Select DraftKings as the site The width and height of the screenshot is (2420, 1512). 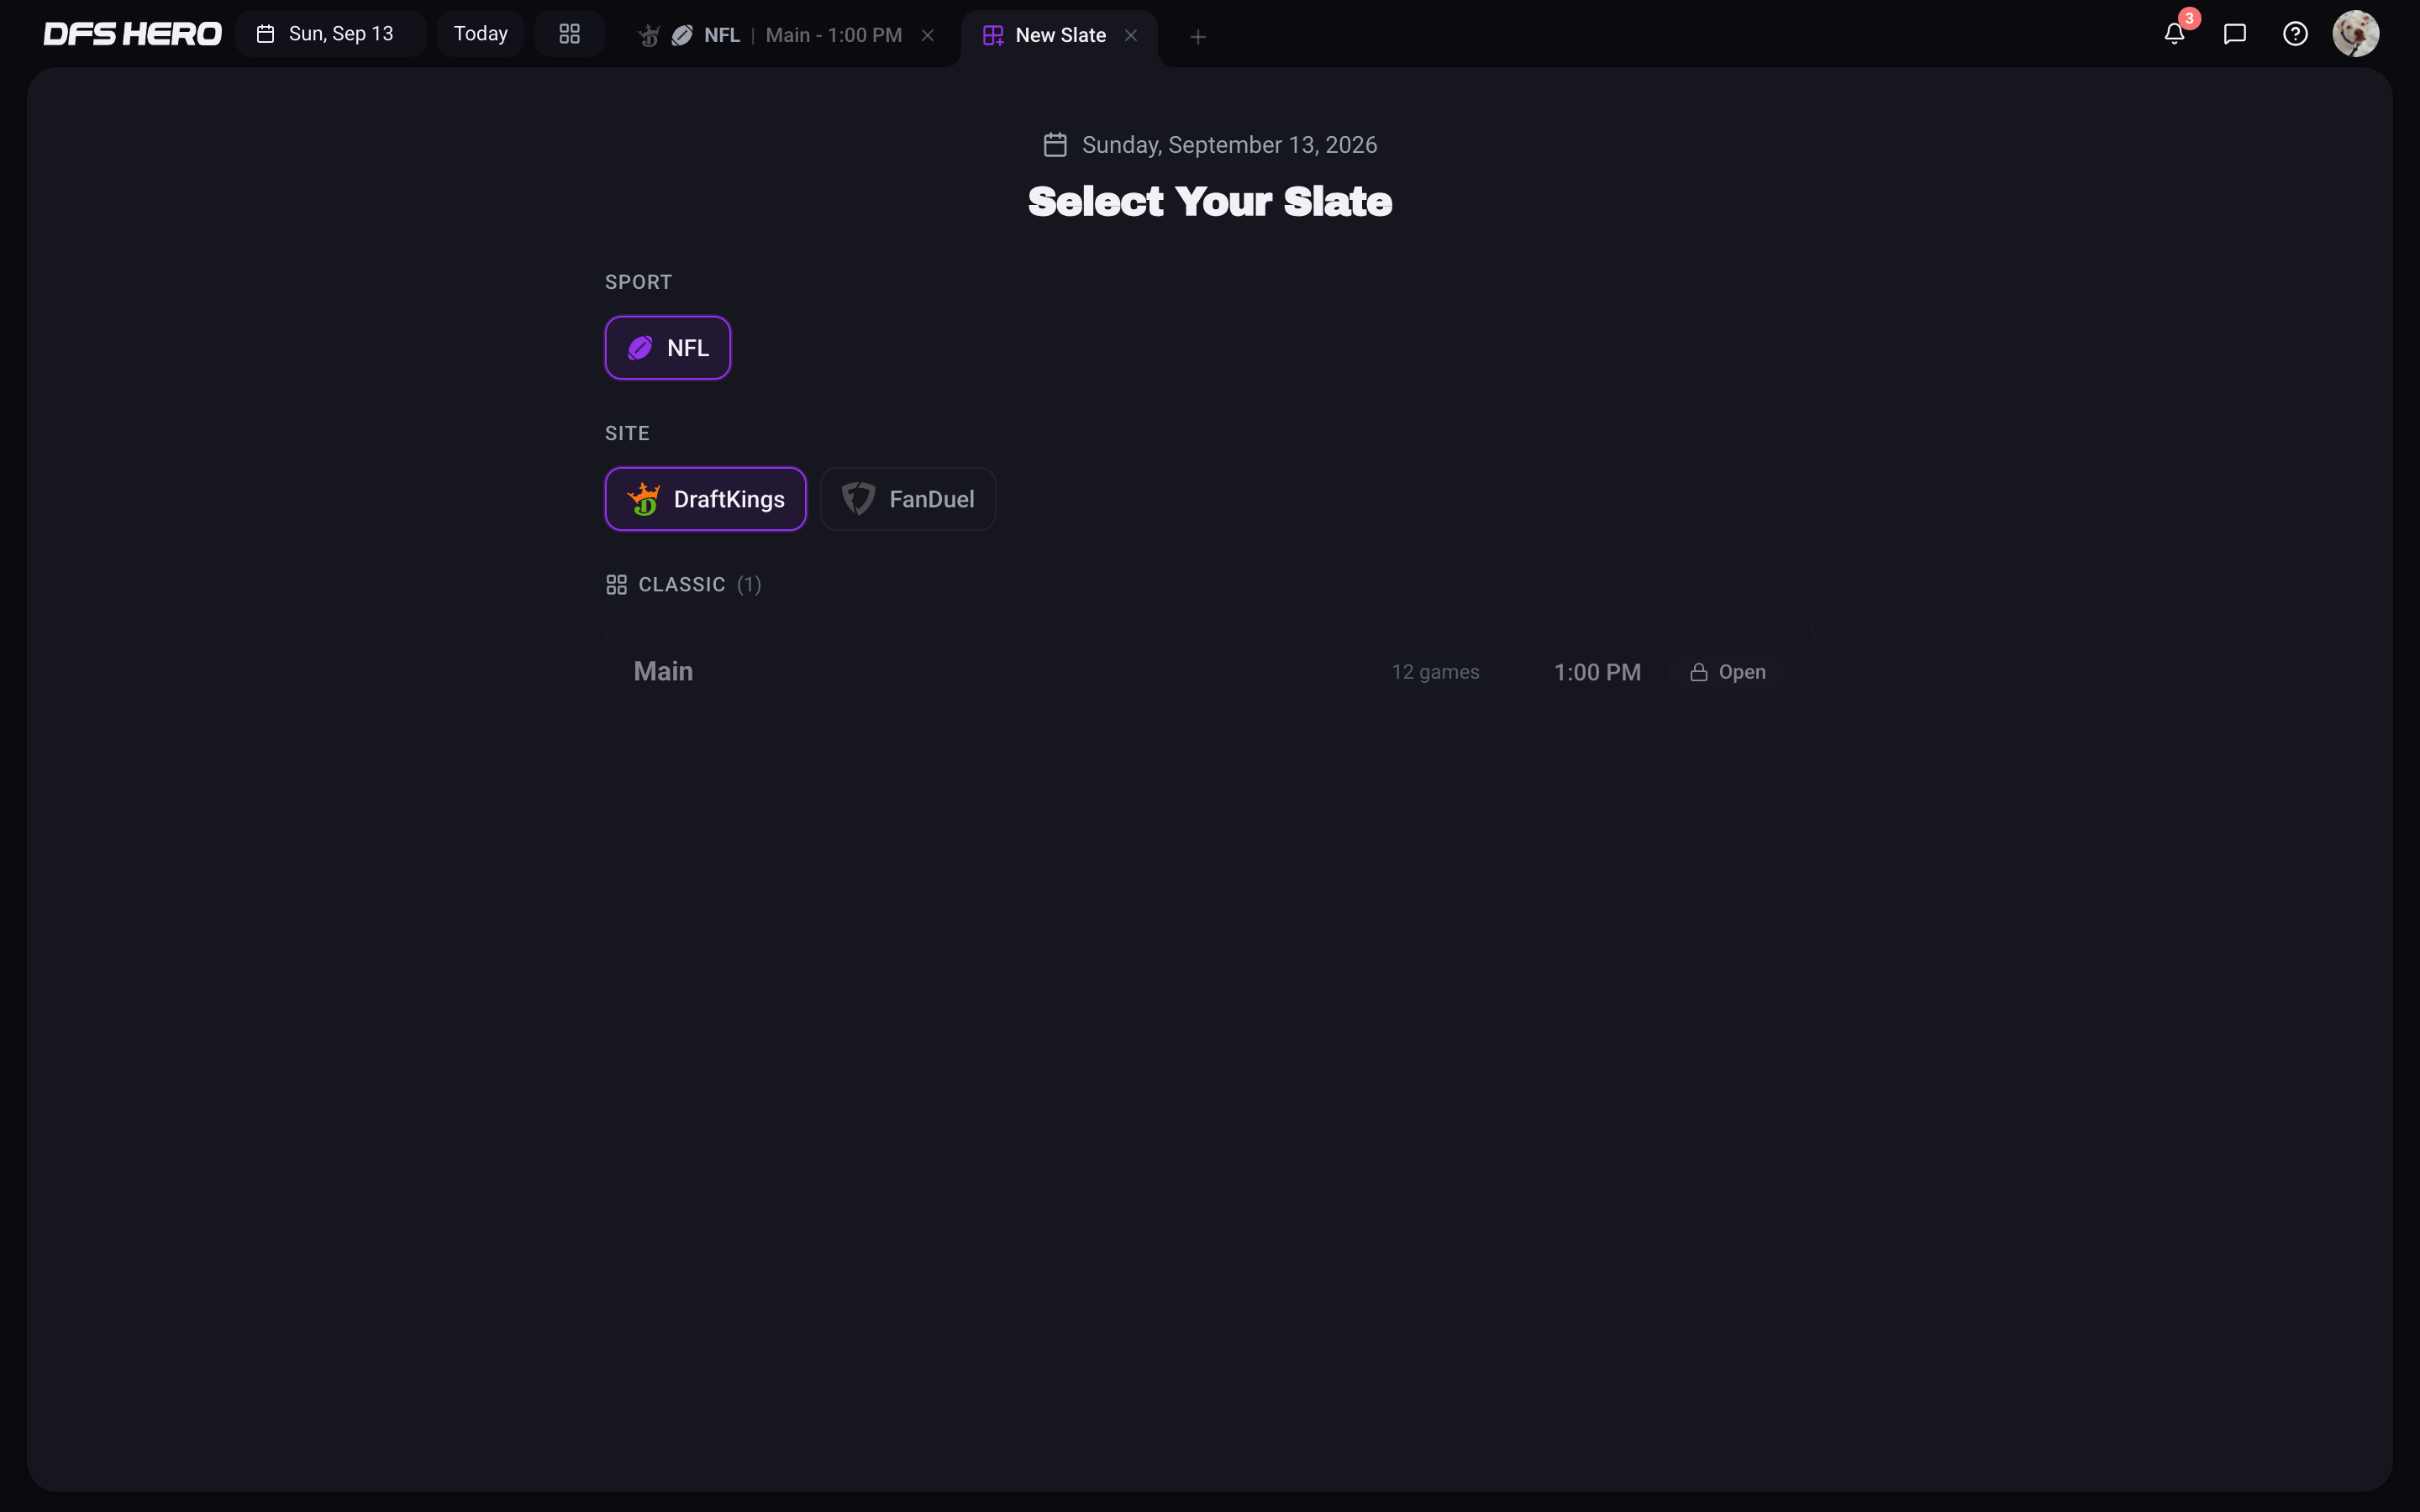705,499
